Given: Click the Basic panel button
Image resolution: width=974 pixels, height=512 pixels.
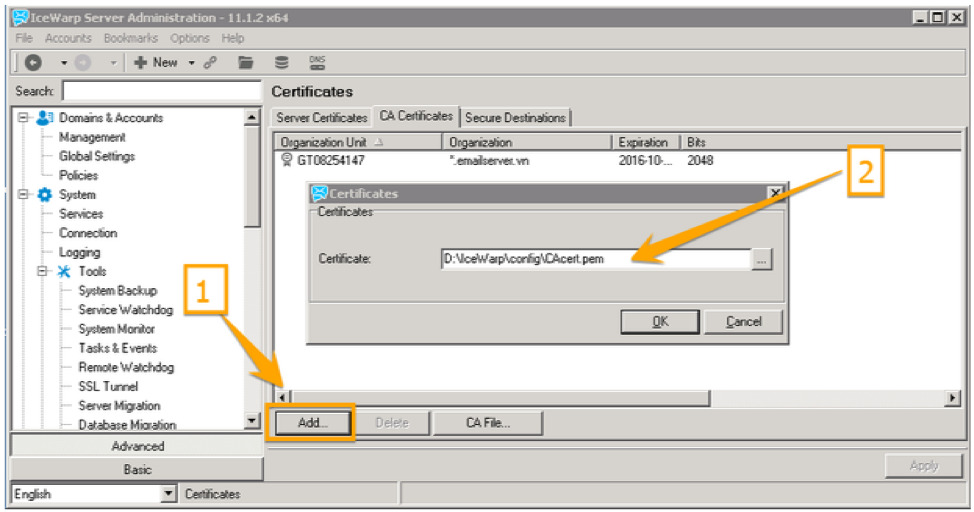Looking at the screenshot, I should click(137, 470).
